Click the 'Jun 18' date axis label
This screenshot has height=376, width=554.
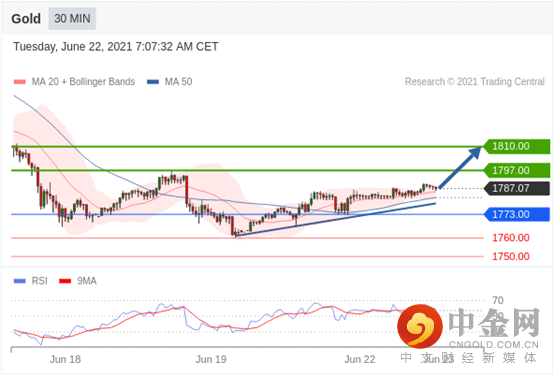click(x=65, y=359)
